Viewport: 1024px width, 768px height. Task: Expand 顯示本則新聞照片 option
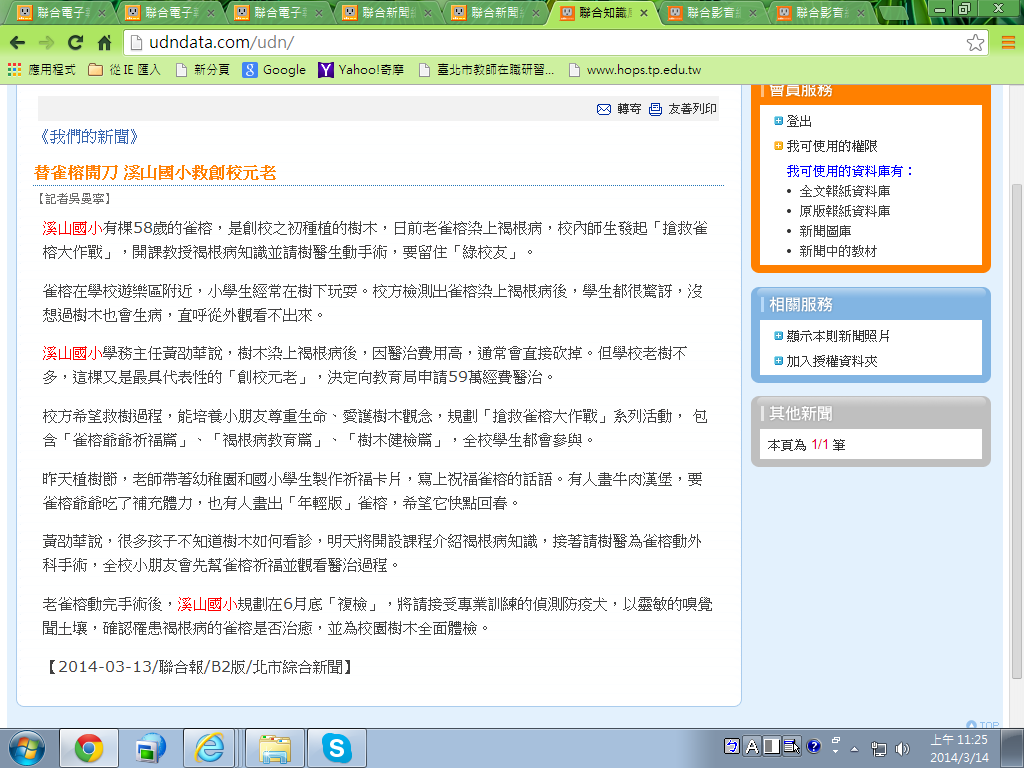click(x=779, y=336)
